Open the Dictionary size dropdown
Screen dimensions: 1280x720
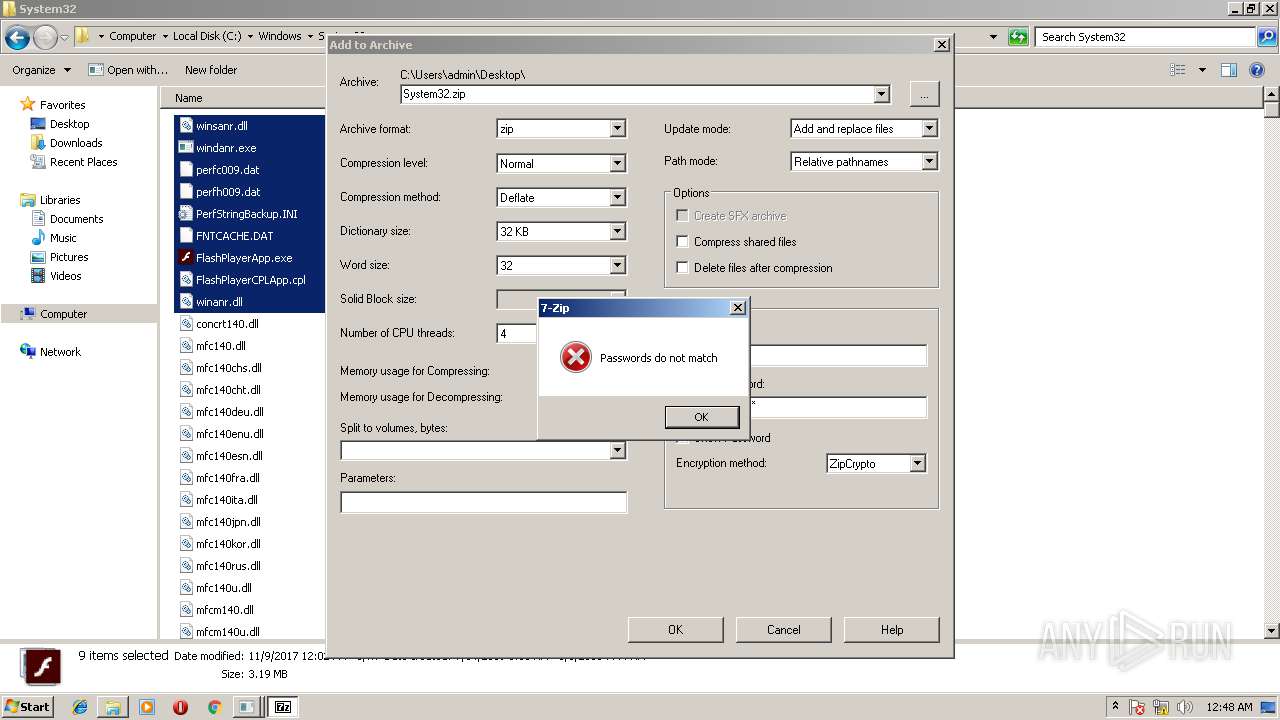[x=617, y=231]
